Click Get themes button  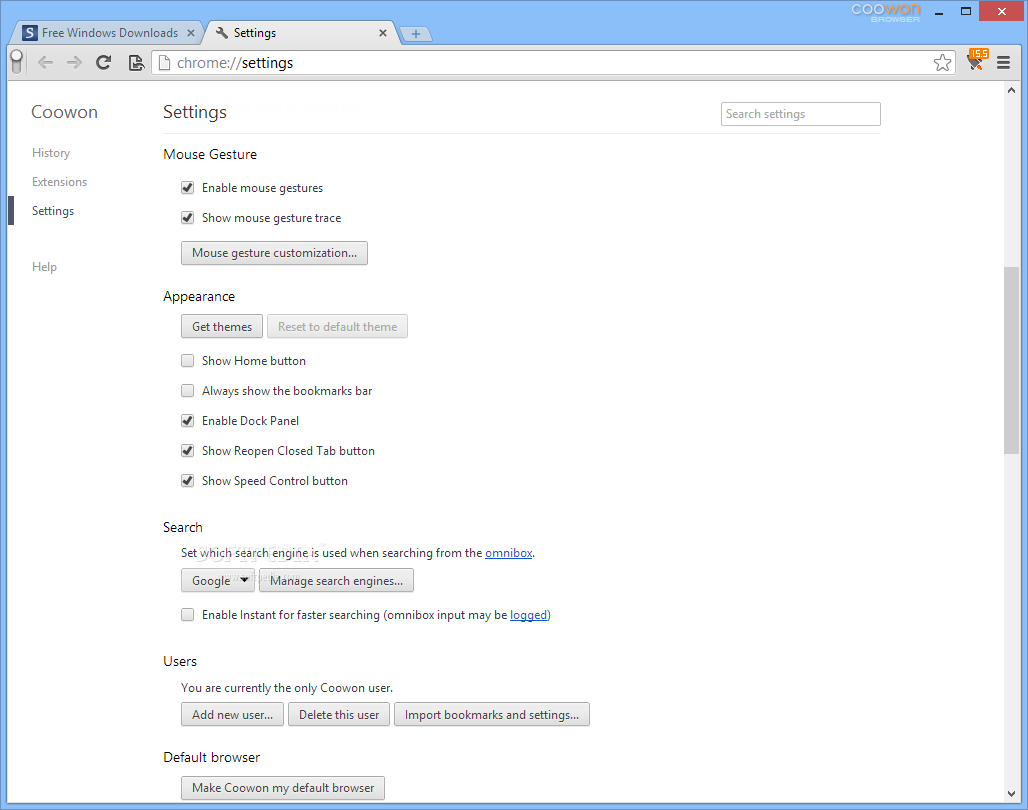click(222, 327)
